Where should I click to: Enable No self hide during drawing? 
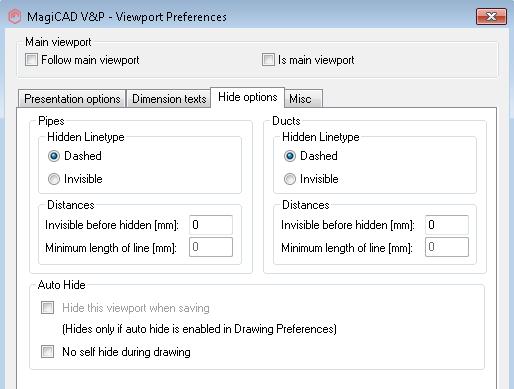(47, 352)
